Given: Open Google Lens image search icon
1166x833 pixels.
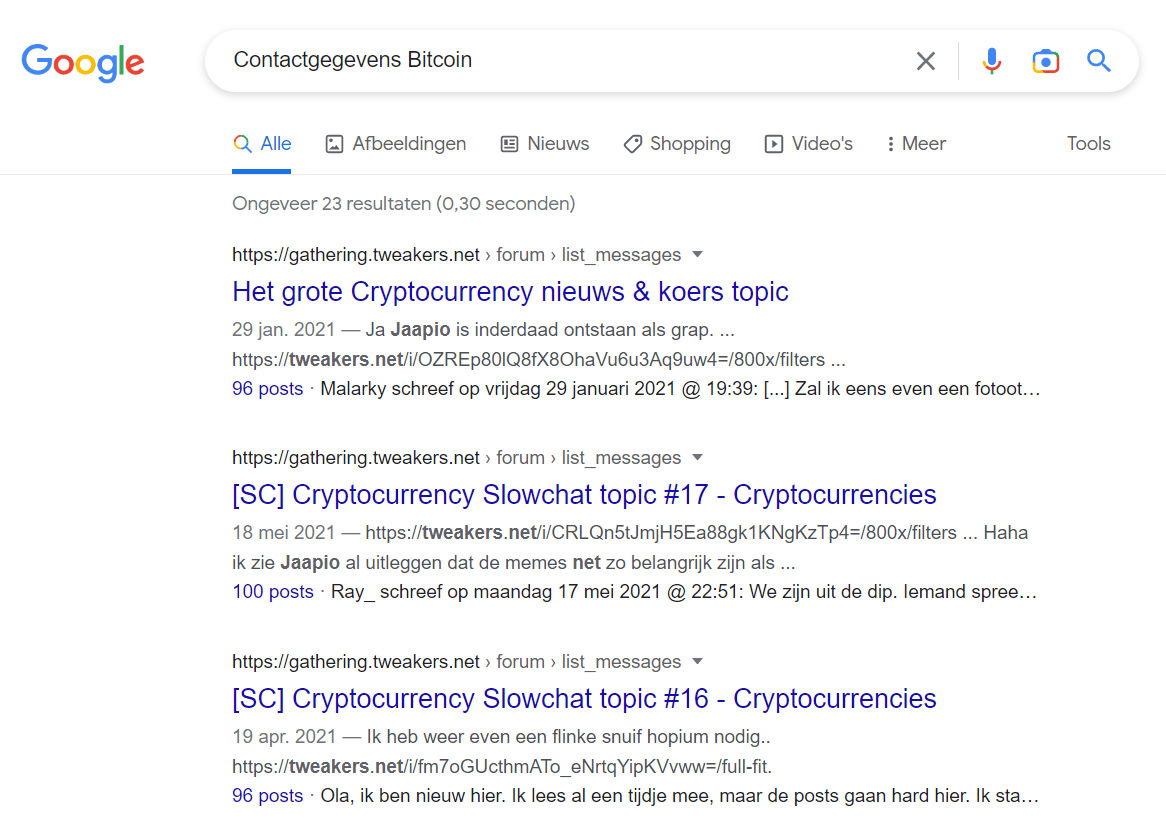Looking at the screenshot, I should click(x=1045, y=61).
